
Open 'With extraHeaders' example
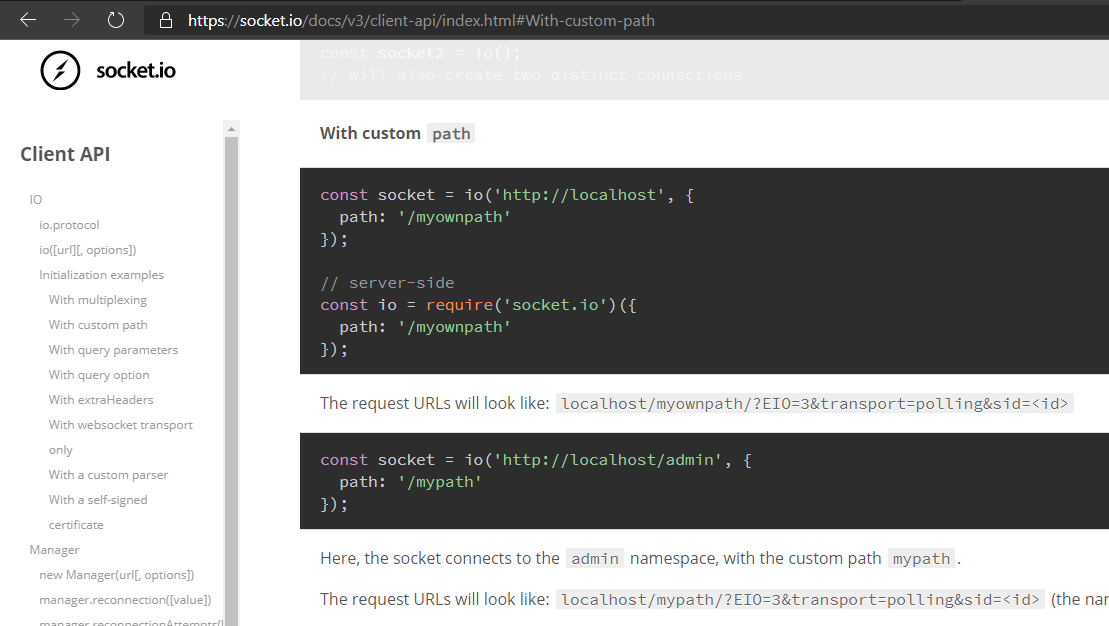click(x=102, y=399)
